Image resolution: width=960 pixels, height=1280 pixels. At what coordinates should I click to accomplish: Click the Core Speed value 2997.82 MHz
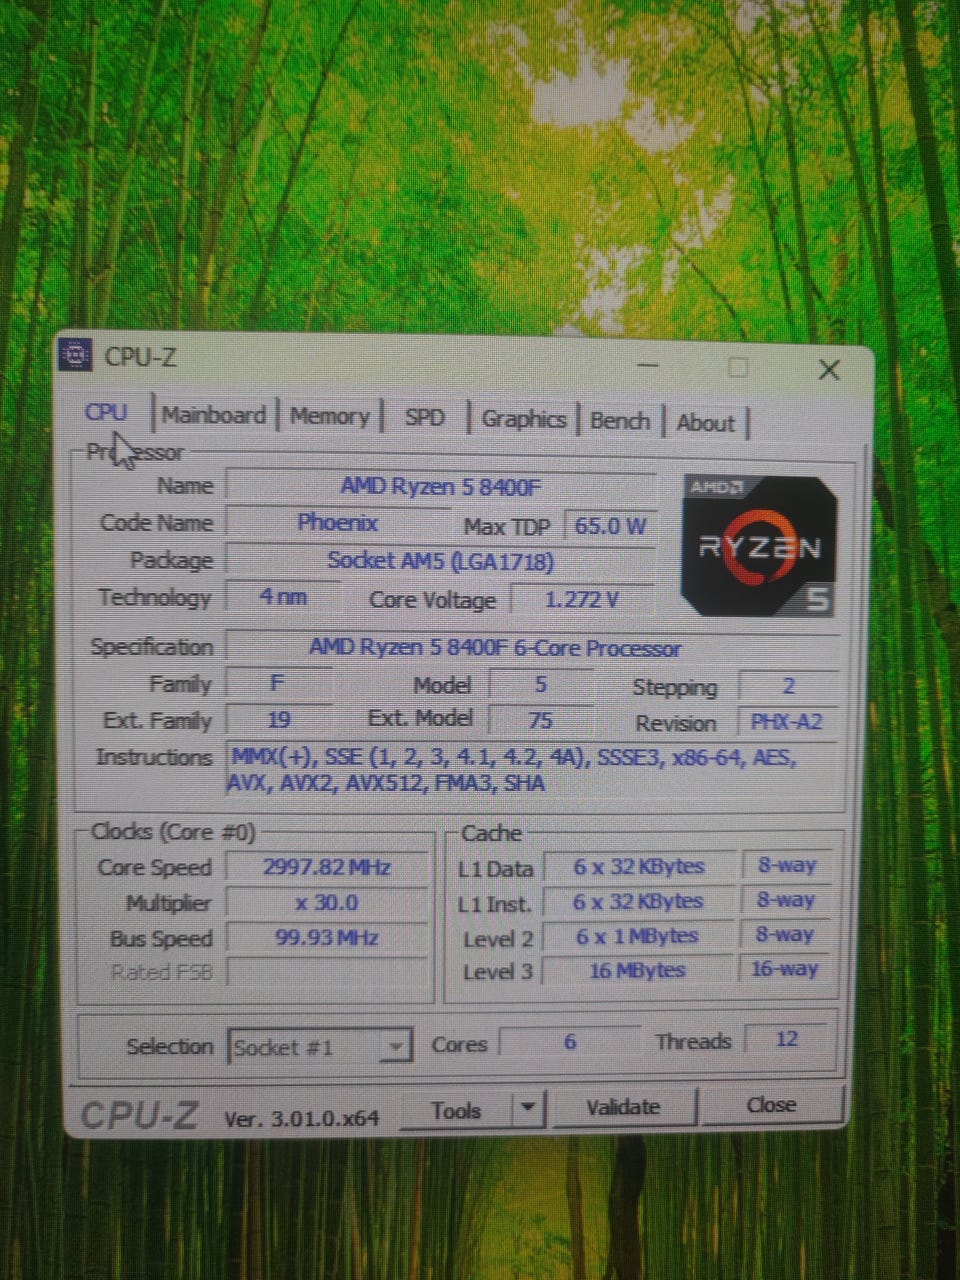pyautogui.click(x=327, y=867)
